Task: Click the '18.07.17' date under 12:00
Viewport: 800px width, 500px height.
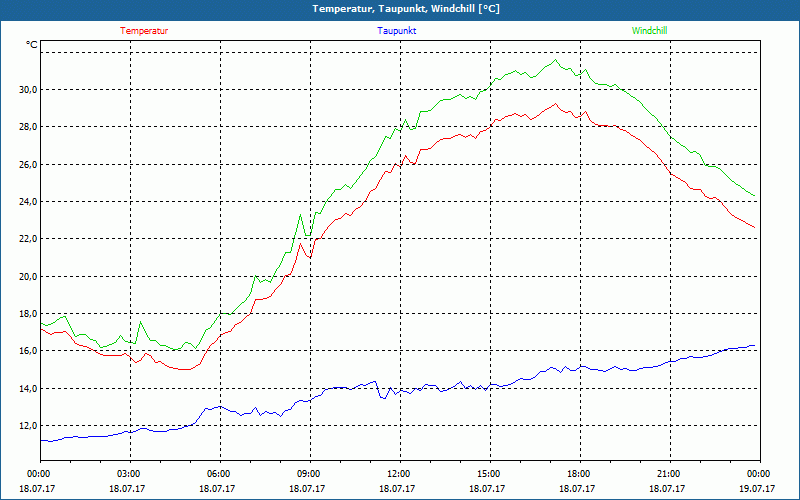Action: coord(398,489)
